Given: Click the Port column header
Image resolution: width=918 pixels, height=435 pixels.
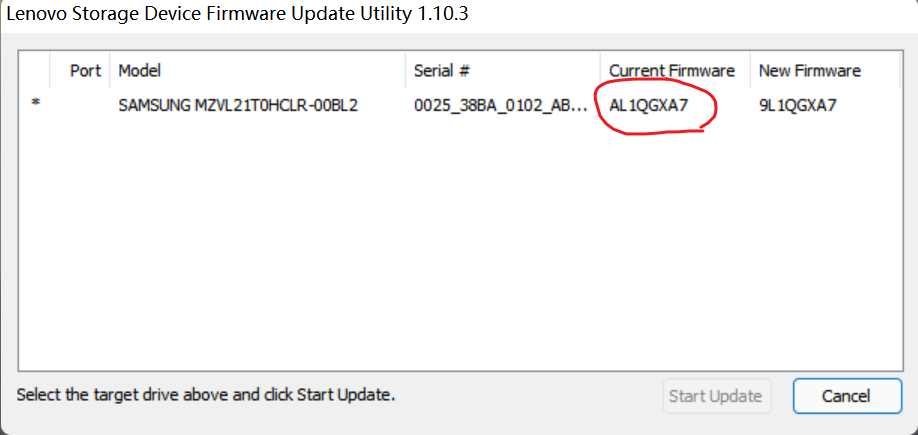Looking at the screenshot, I should coord(85,71).
